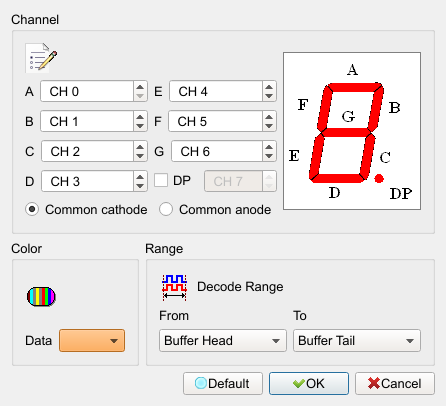Open the To Buffer Tail dropdown
Screen dimensions: 446x406
click(x=357, y=341)
